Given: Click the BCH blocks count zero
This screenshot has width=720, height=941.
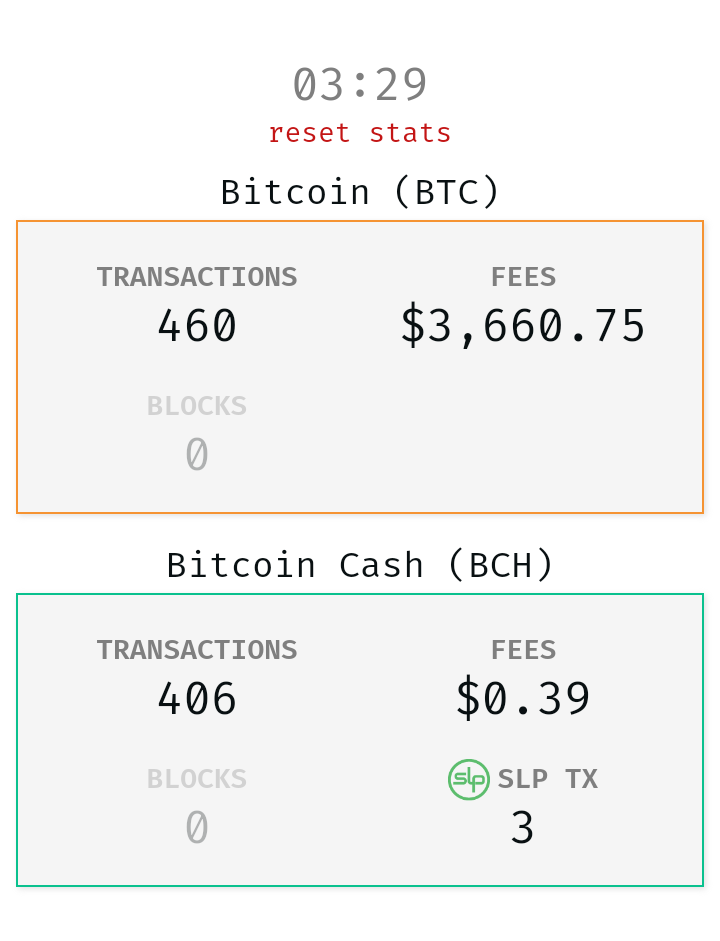Looking at the screenshot, I should pyautogui.click(x=197, y=827).
